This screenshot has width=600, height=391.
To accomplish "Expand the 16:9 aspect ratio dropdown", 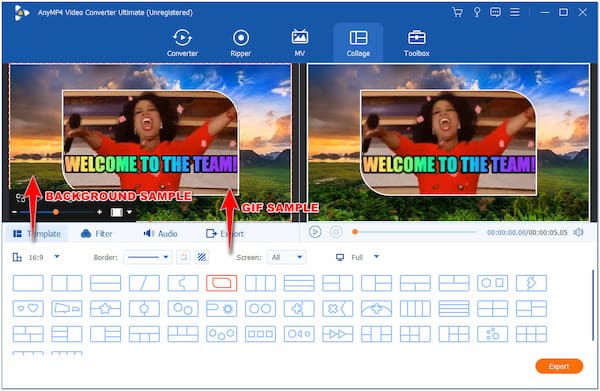I will coord(57,257).
